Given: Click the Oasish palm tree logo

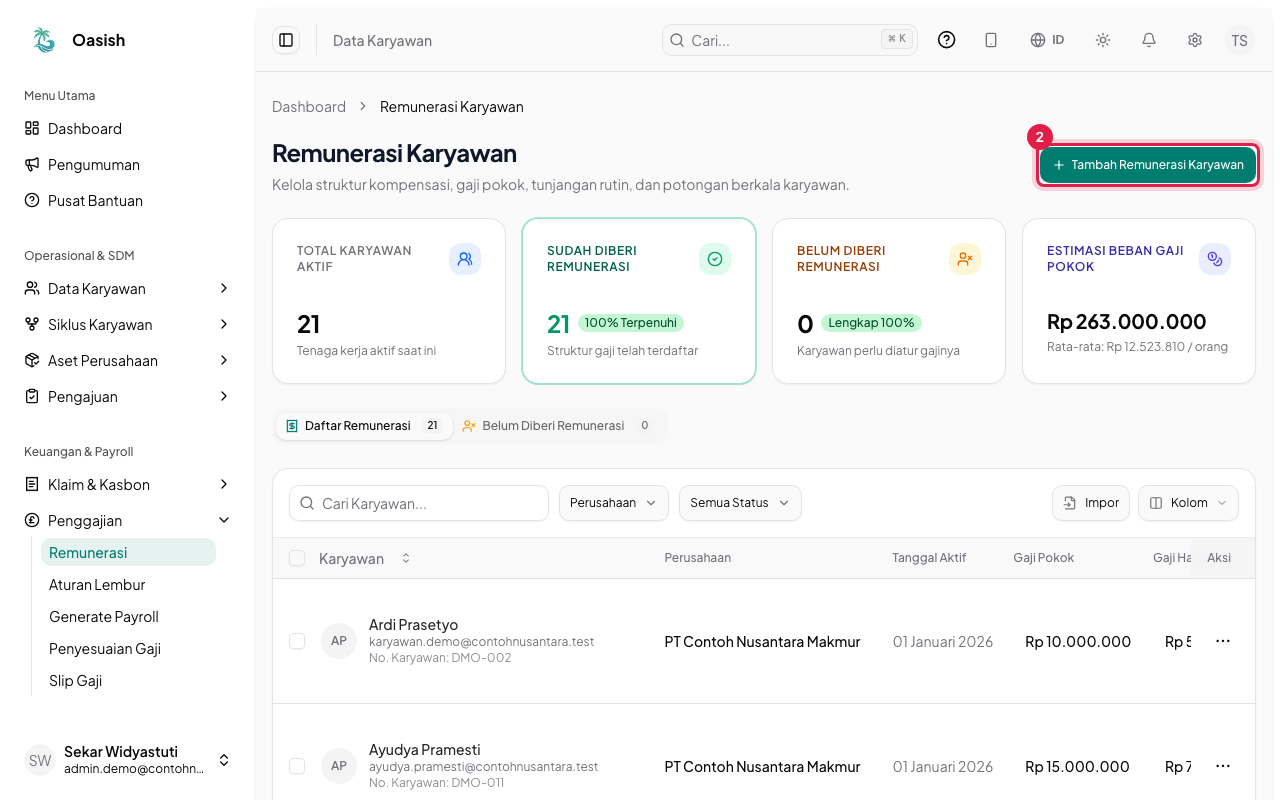Looking at the screenshot, I should (x=44, y=40).
